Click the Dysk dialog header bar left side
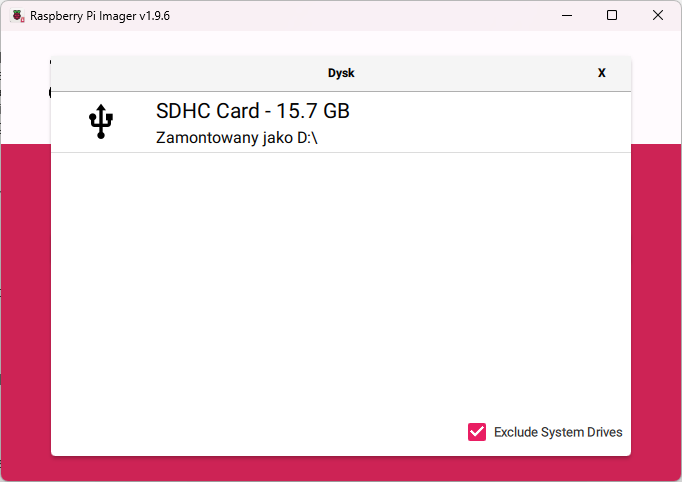This screenshot has height=482, width=682. pyautogui.click(x=150, y=73)
